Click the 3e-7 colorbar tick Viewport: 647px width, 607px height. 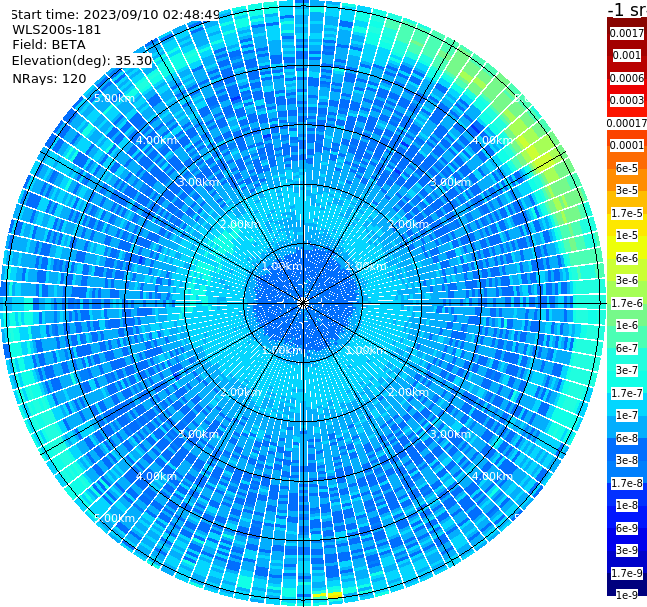[x=627, y=370]
